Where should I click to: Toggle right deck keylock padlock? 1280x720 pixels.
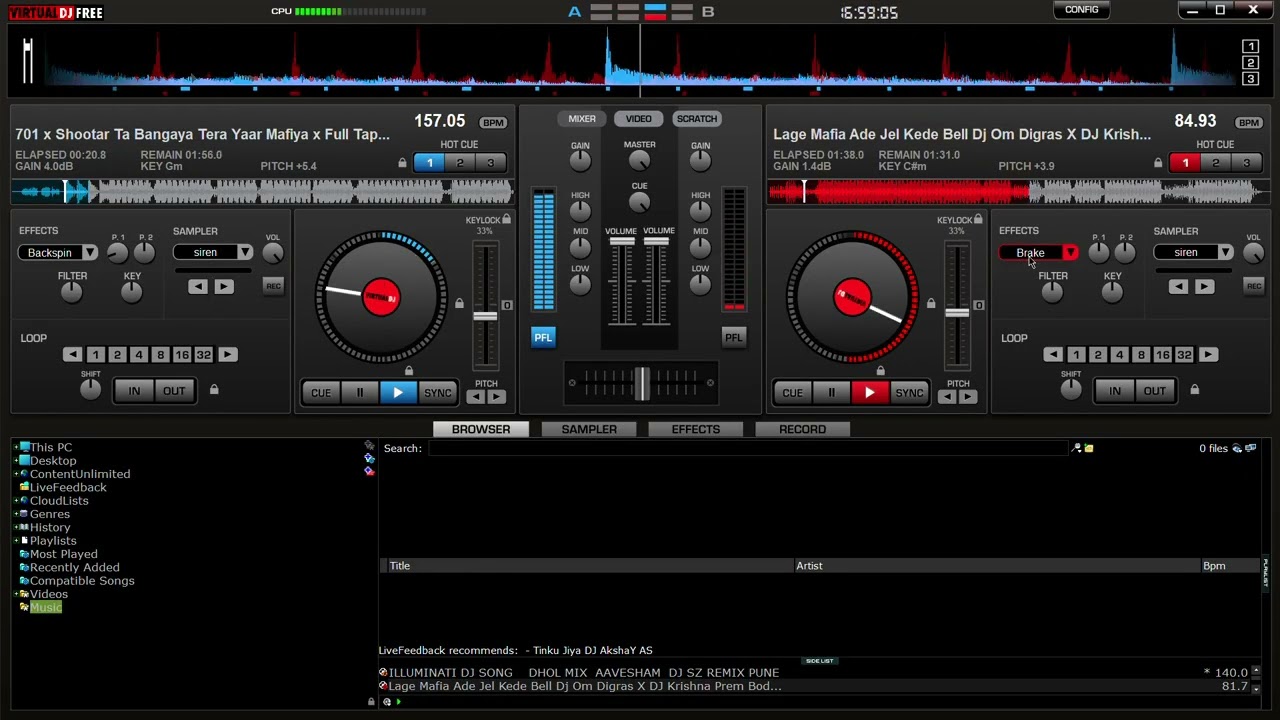tap(978, 220)
